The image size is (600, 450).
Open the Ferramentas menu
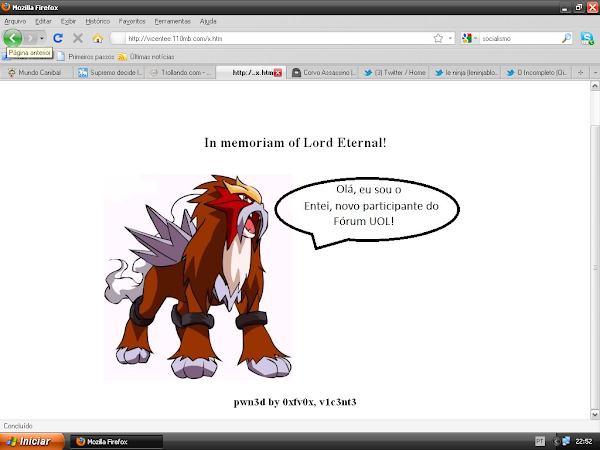tap(173, 21)
